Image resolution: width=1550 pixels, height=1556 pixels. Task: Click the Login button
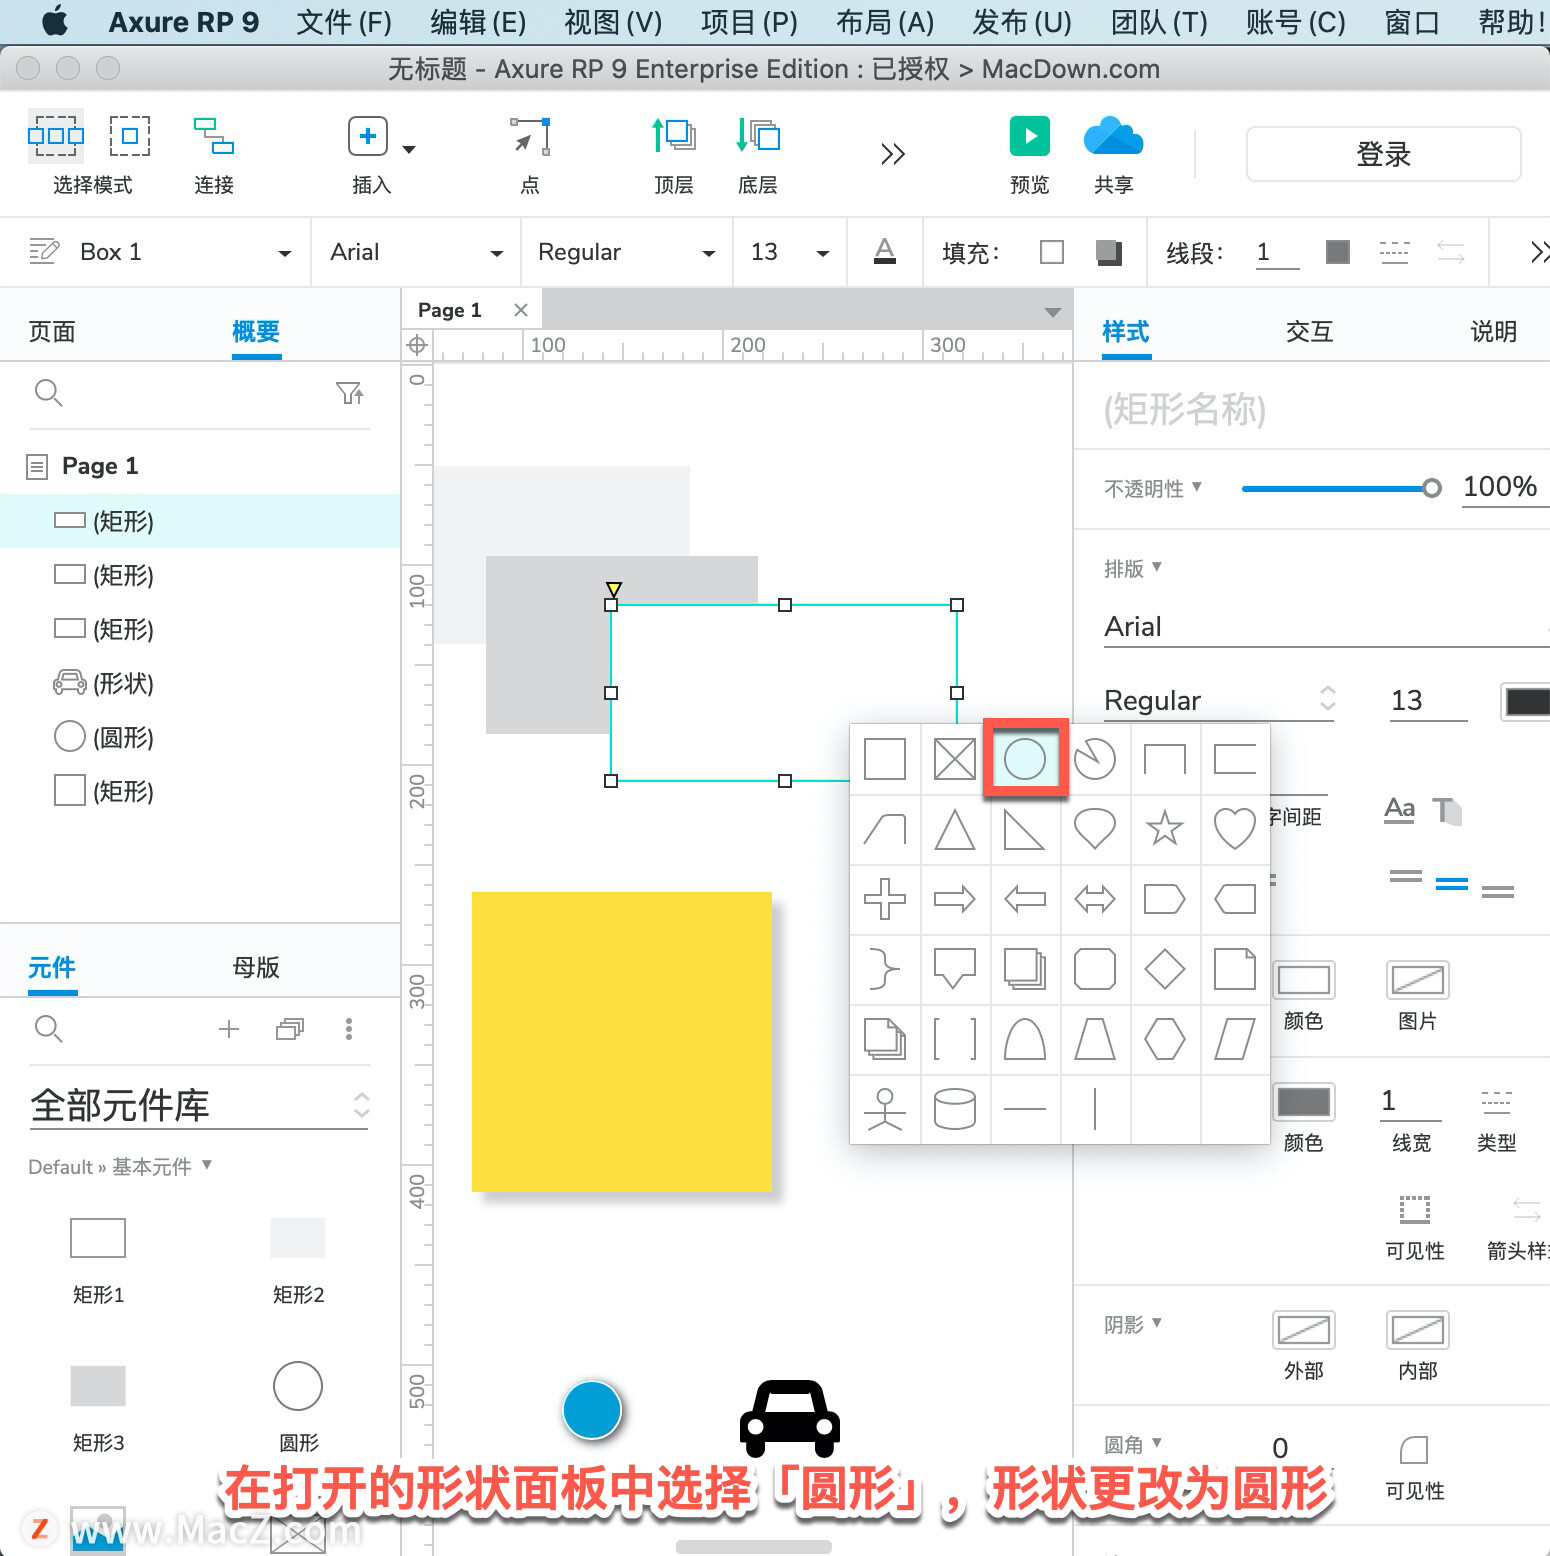pos(1383,154)
